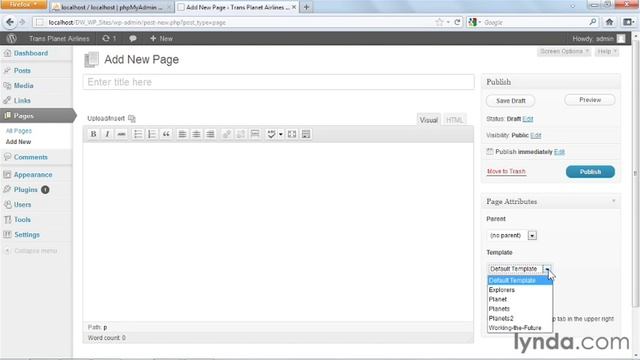Open Appearance in sidebar
640x360 pixels.
click(33, 175)
